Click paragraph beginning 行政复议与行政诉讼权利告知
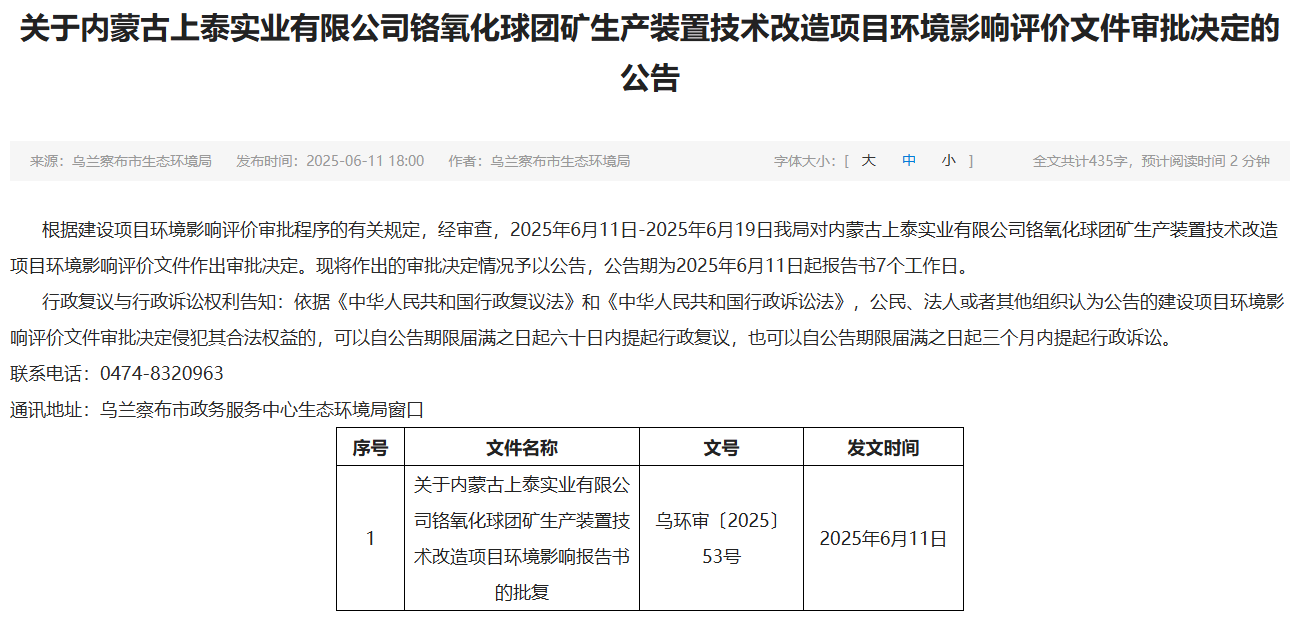Image resolution: width=1311 pixels, height=617 pixels. click(648, 320)
